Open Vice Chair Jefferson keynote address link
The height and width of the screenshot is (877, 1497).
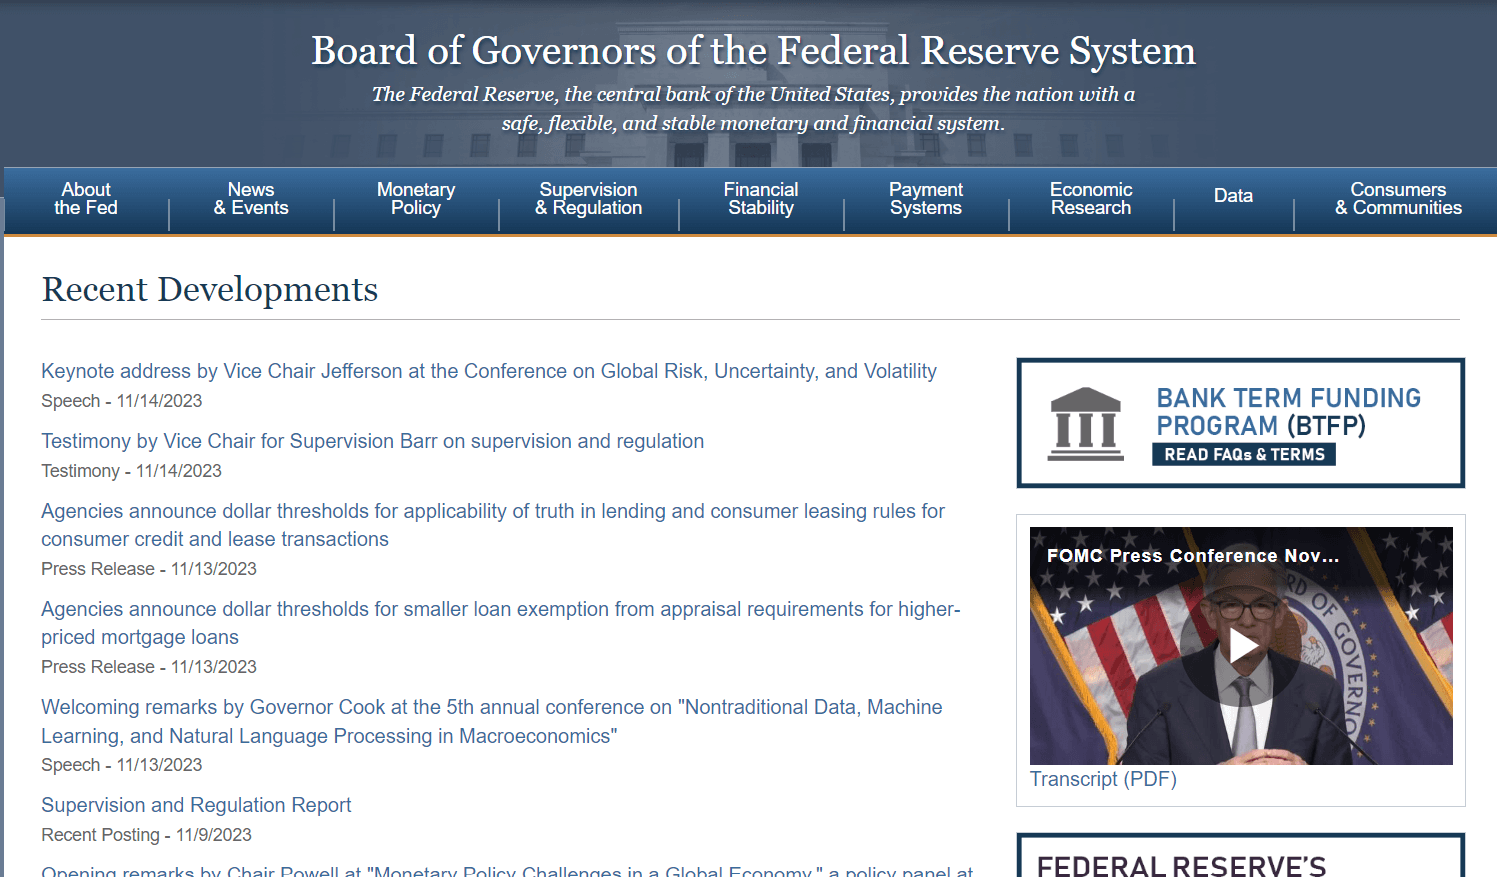click(x=489, y=371)
